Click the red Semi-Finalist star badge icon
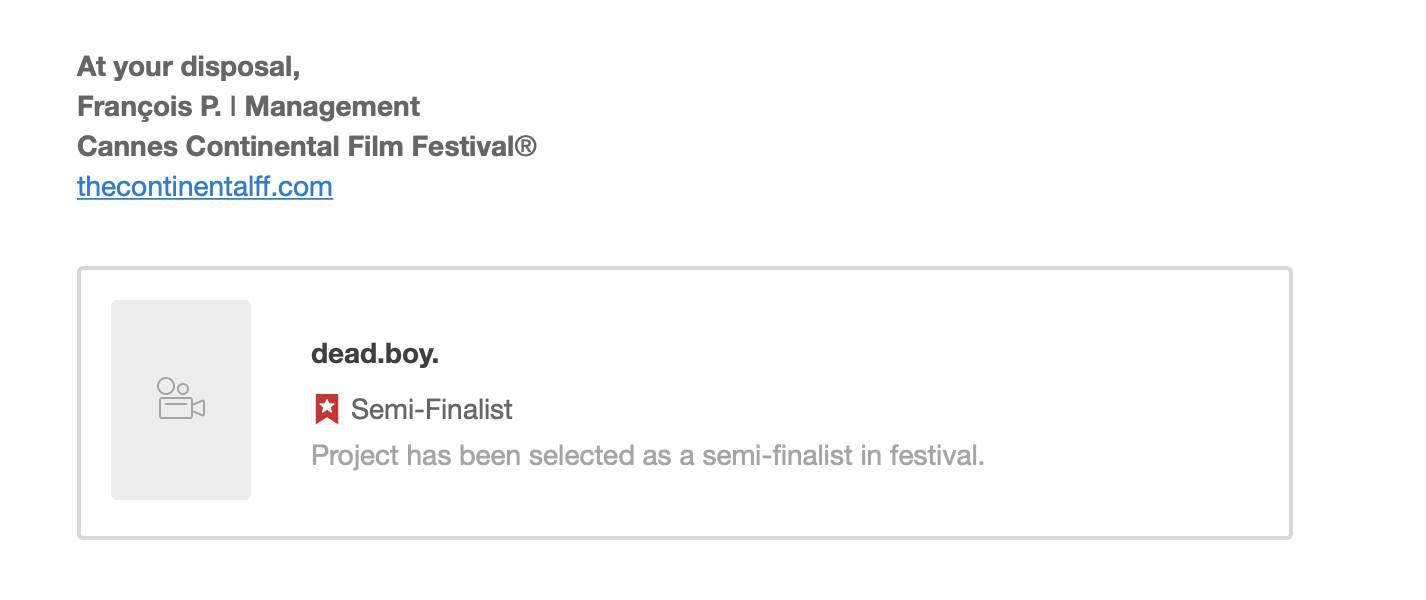 (x=326, y=409)
